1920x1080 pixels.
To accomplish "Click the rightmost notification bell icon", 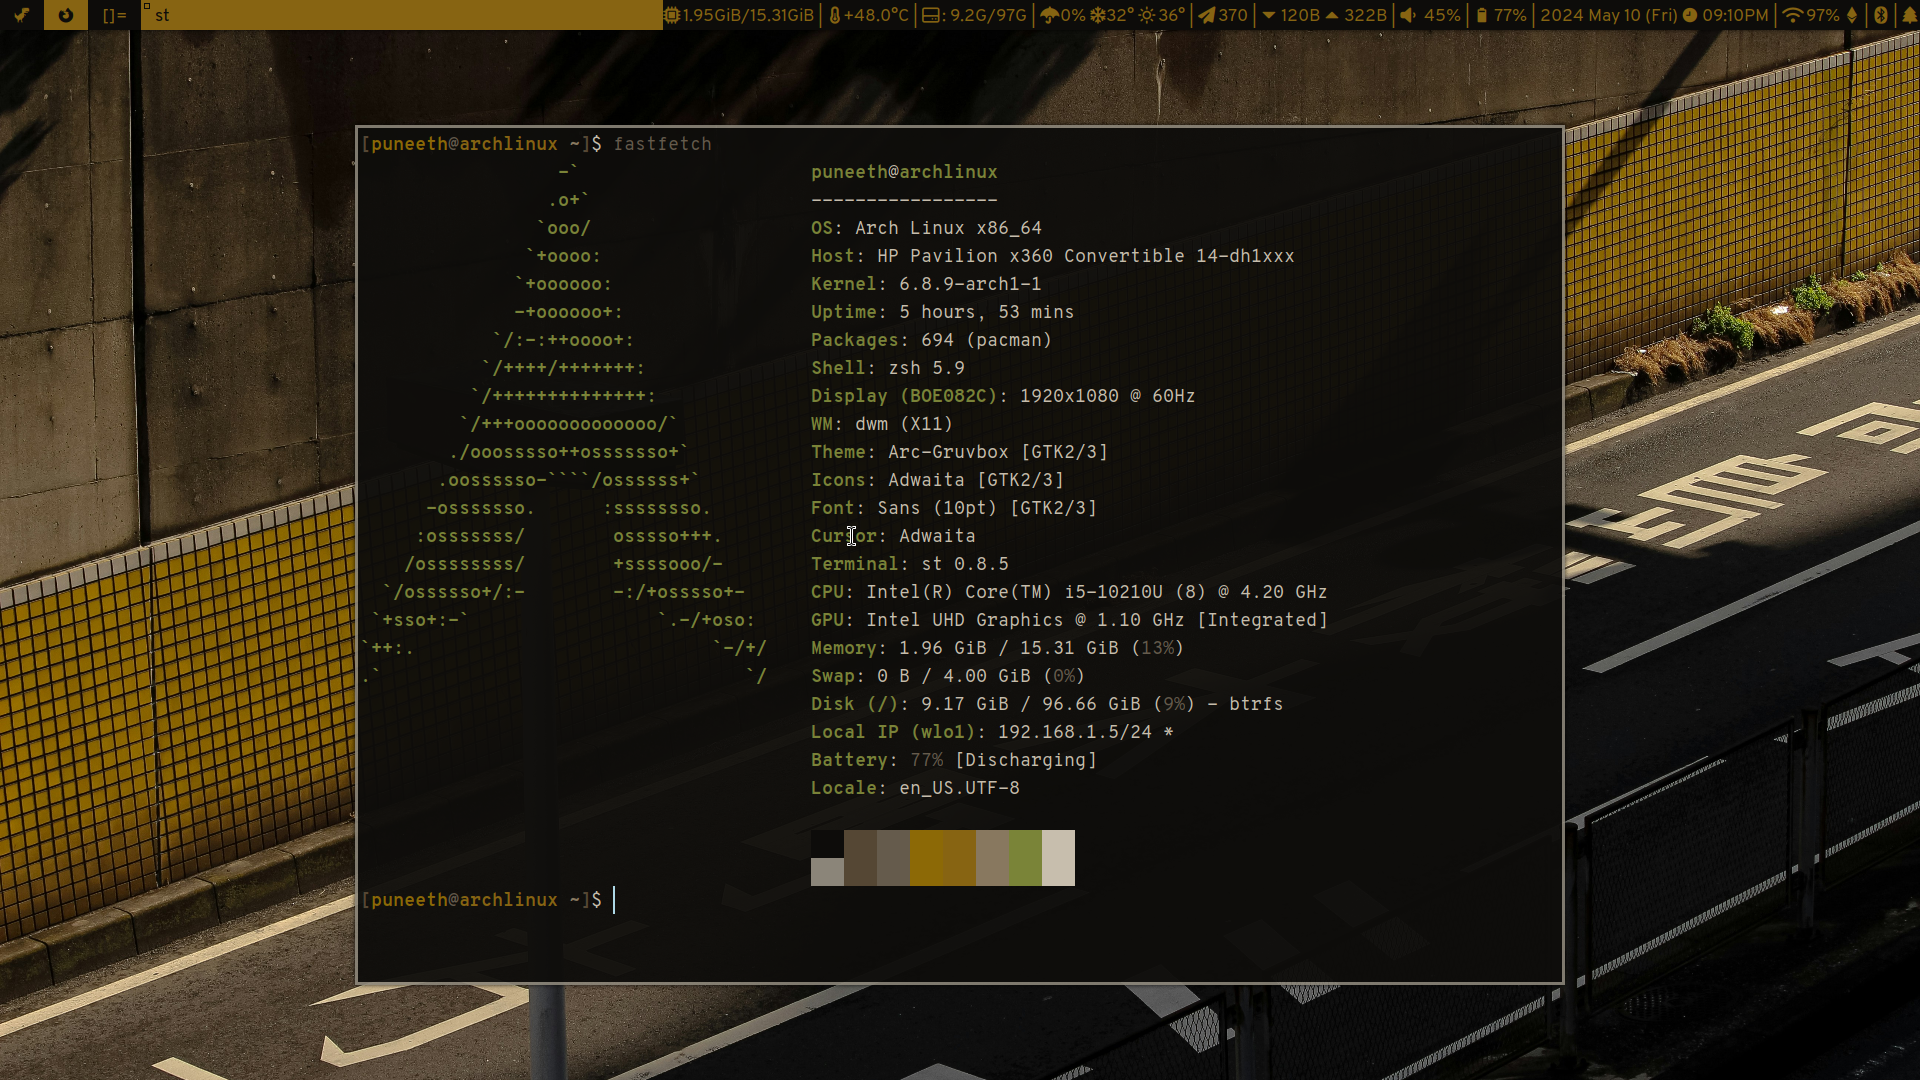I will 1909,15.
